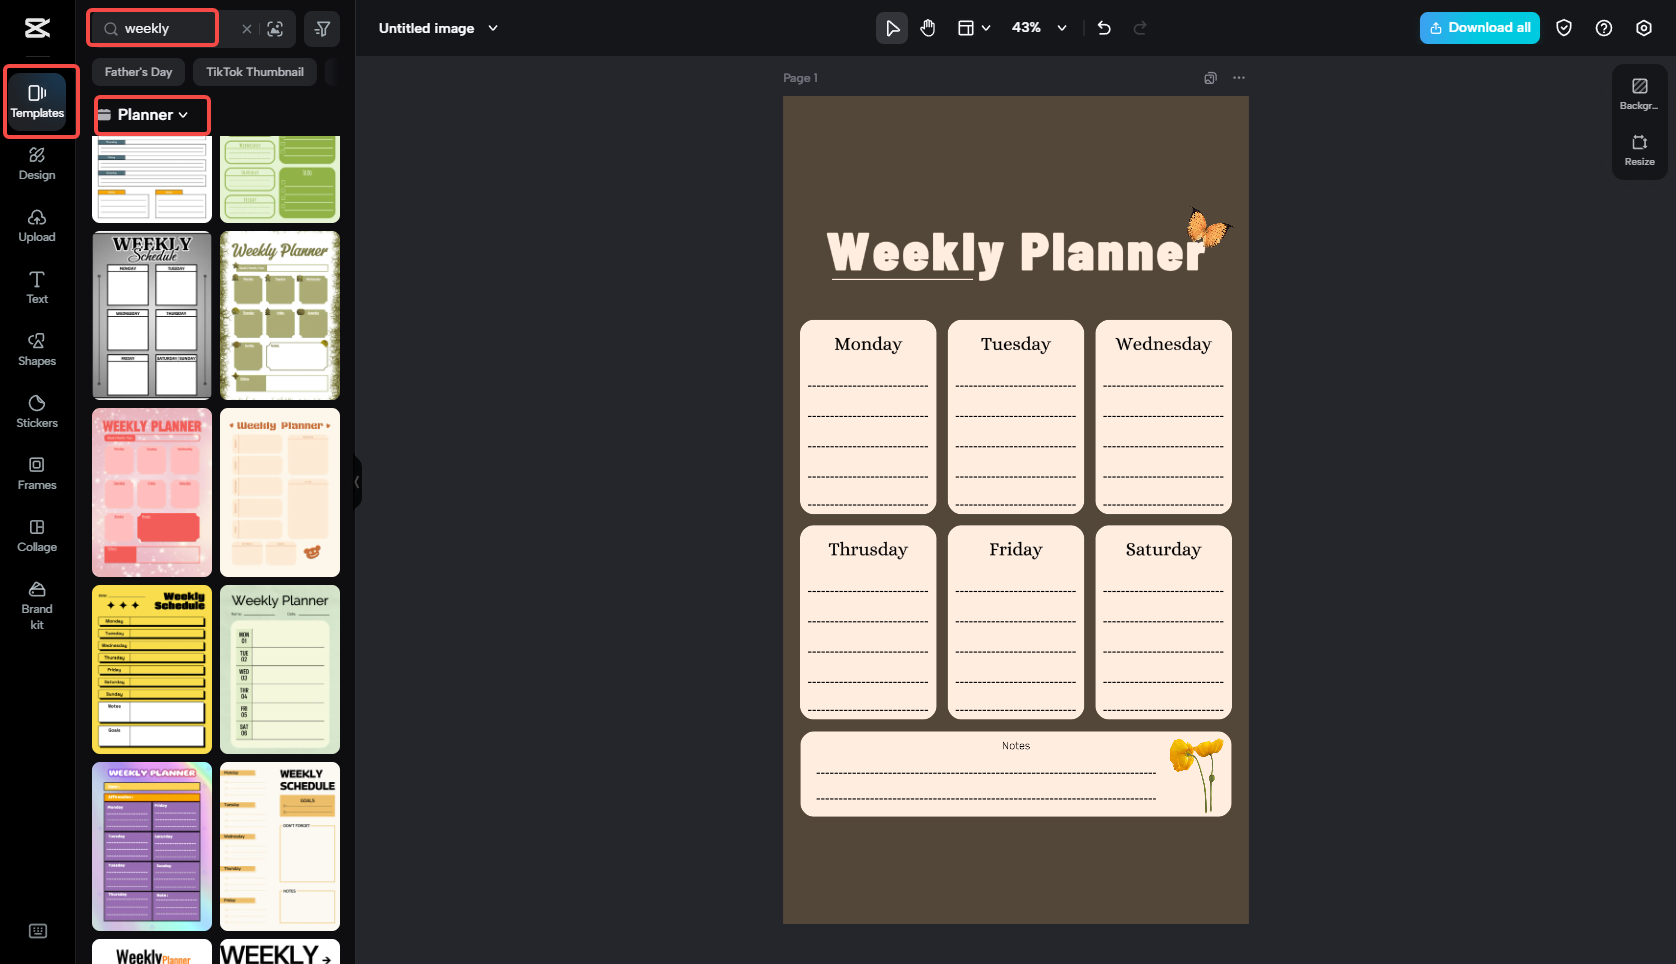Open search by image tool

(x=275, y=28)
